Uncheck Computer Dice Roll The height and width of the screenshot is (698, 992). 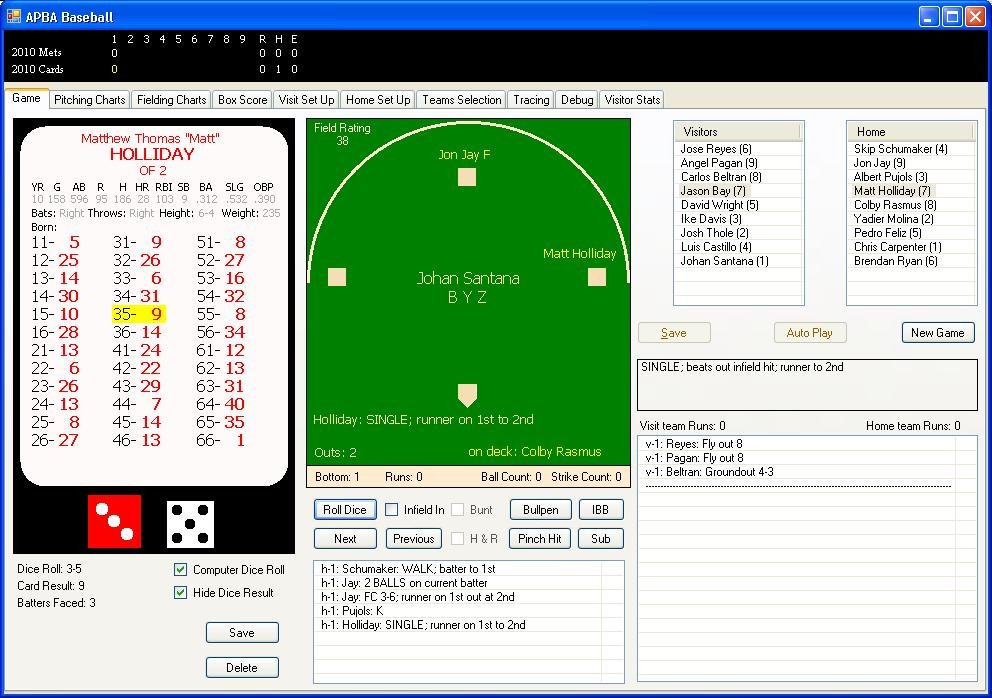(x=182, y=567)
